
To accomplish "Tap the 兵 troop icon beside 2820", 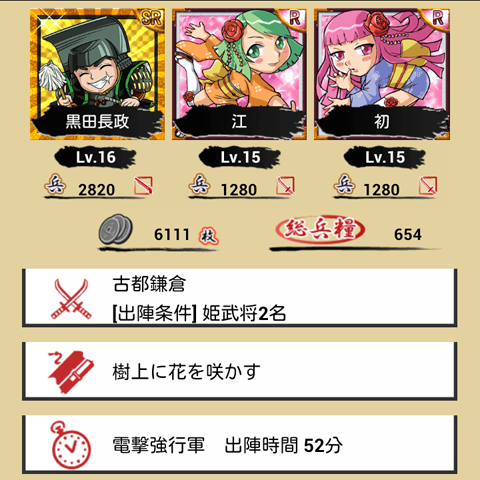I will click(x=55, y=184).
